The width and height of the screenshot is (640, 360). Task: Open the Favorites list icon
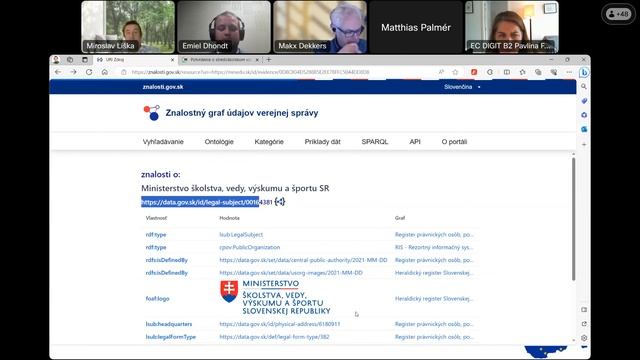click(522, 72)
